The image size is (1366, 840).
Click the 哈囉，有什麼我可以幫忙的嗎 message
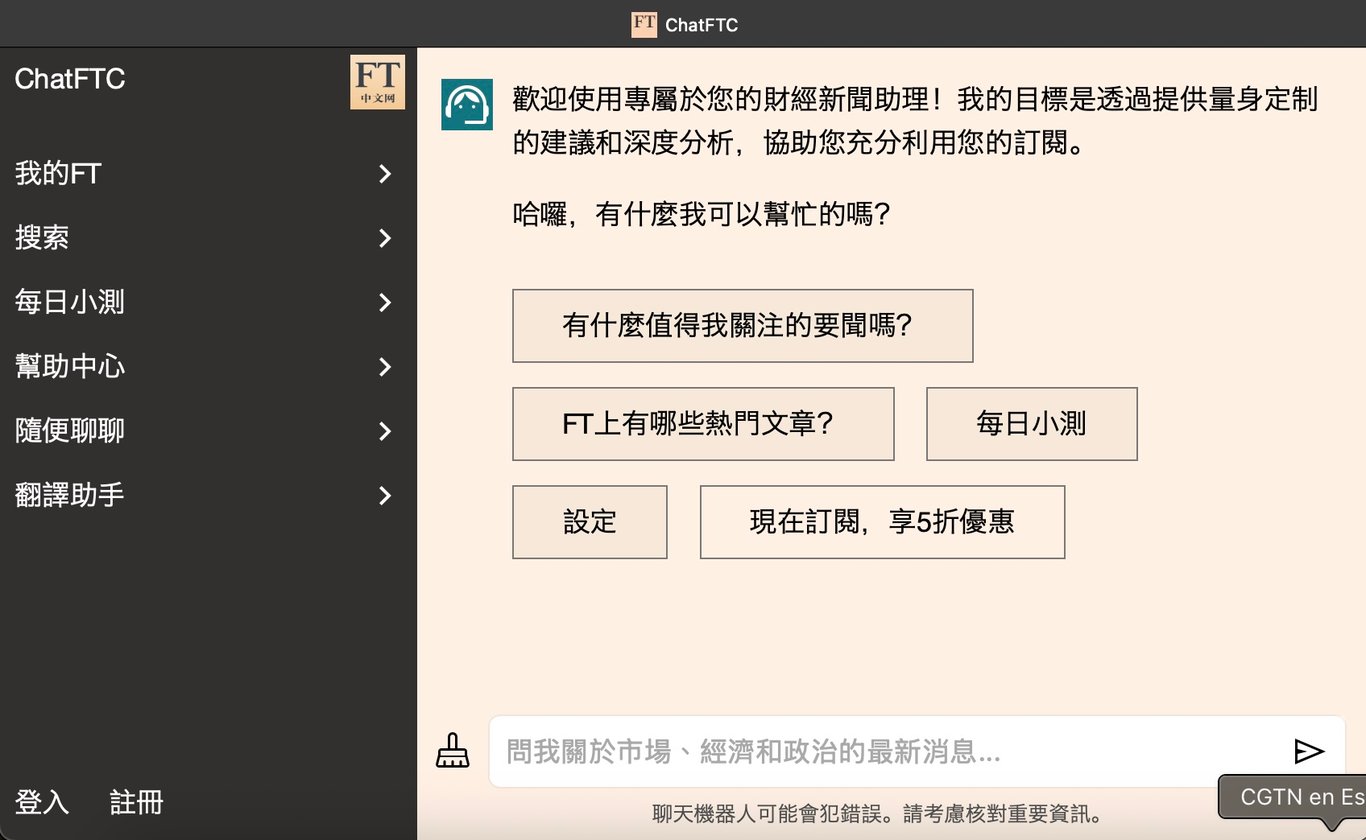click(702, 214)
